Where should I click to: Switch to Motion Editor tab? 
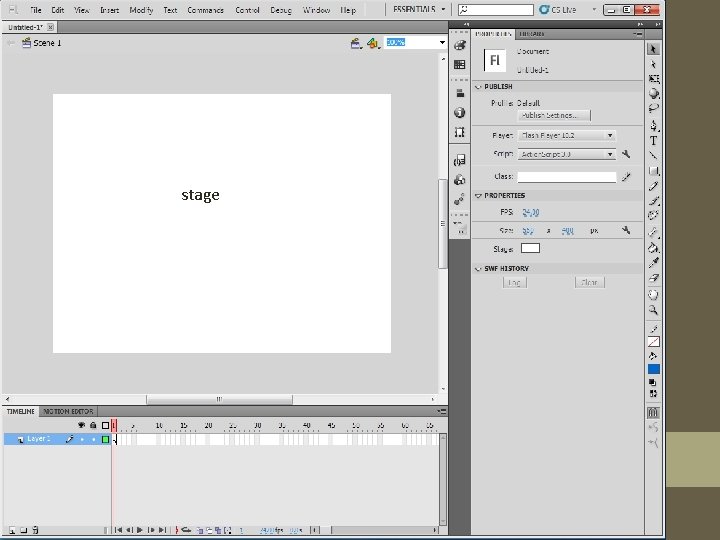pos(68,411)
